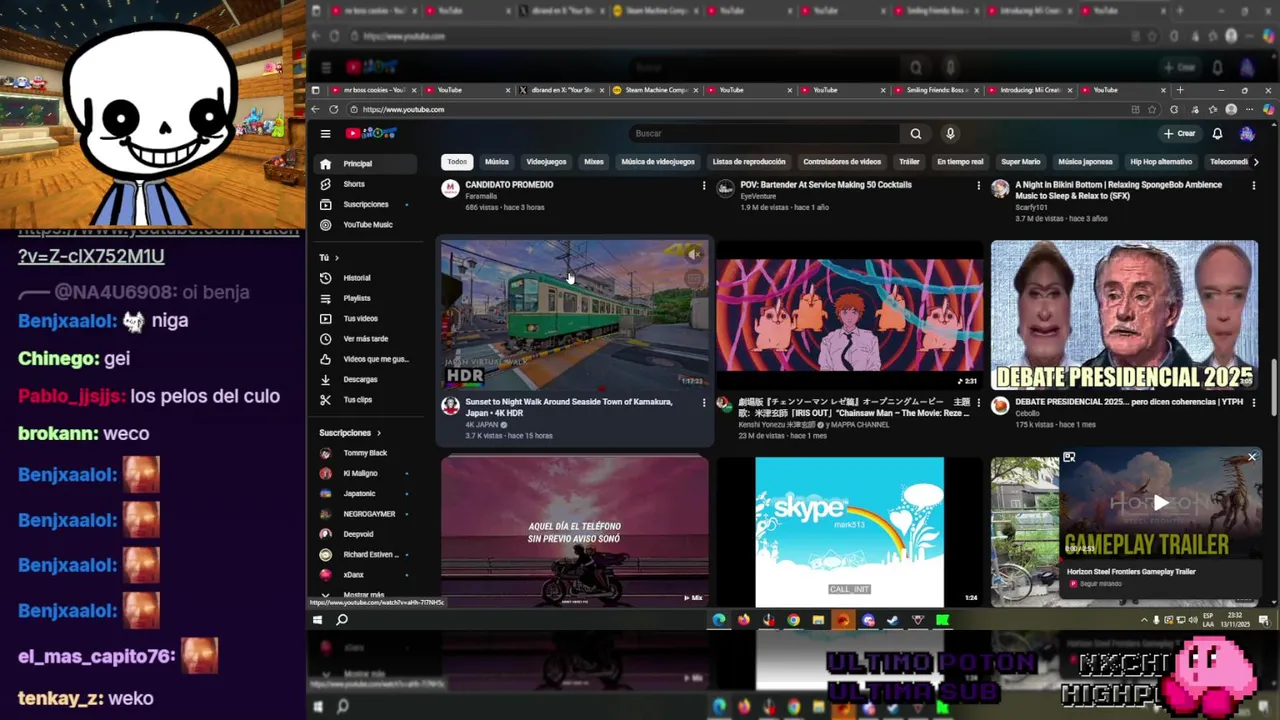This screenshot has width=1280, height=720.
Task: Select the Música filter chip
Action: 497,161
